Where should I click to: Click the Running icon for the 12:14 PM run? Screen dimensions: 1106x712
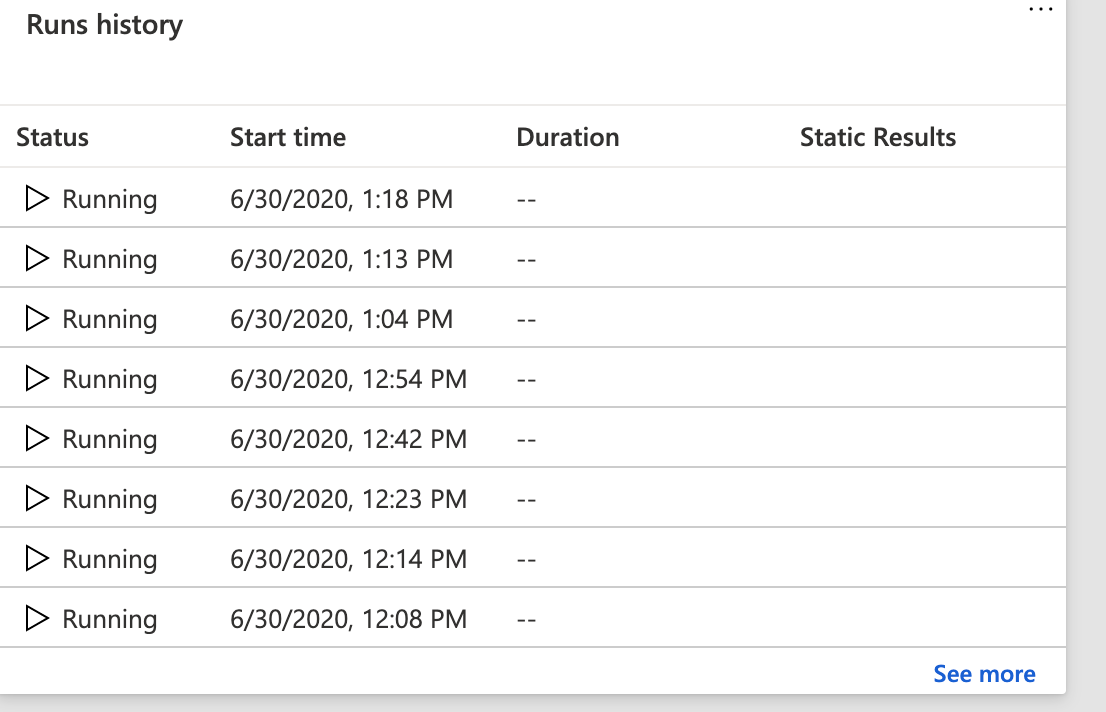37,559
